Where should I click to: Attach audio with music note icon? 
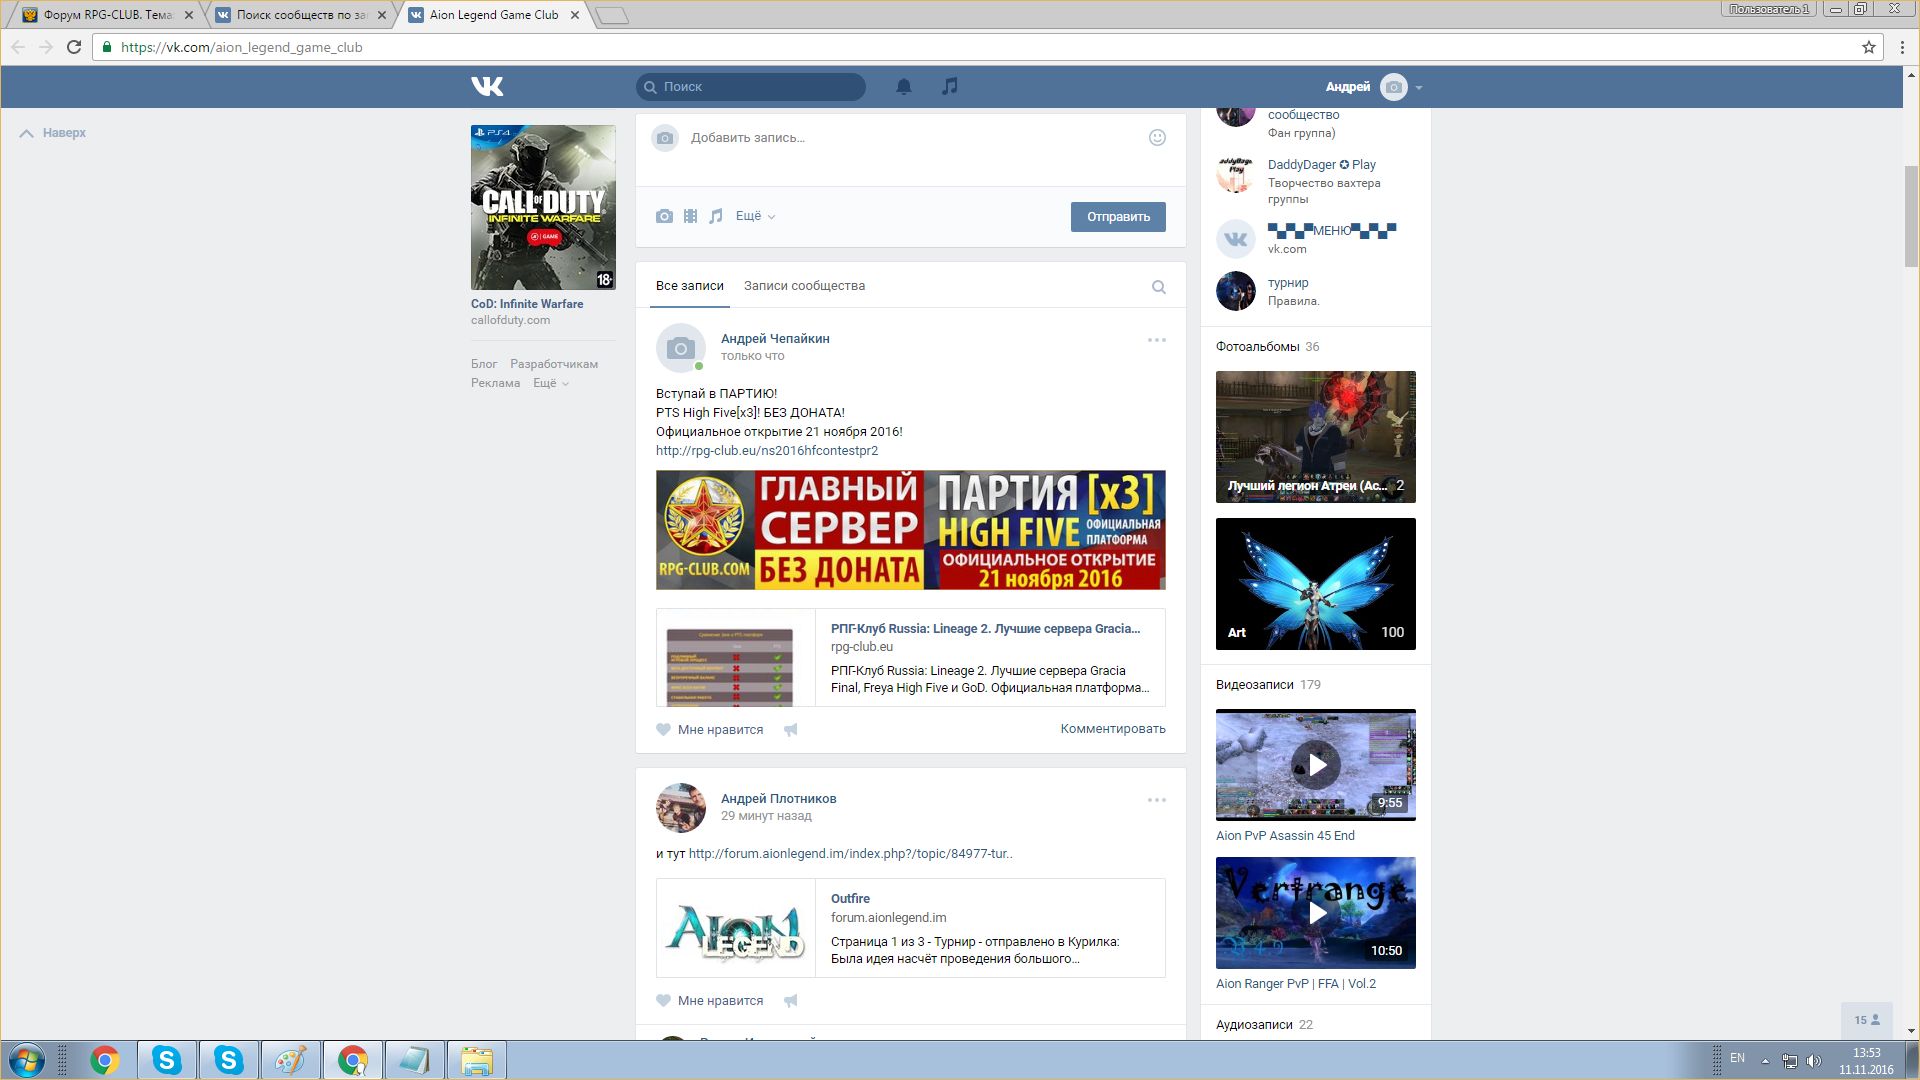716,216
